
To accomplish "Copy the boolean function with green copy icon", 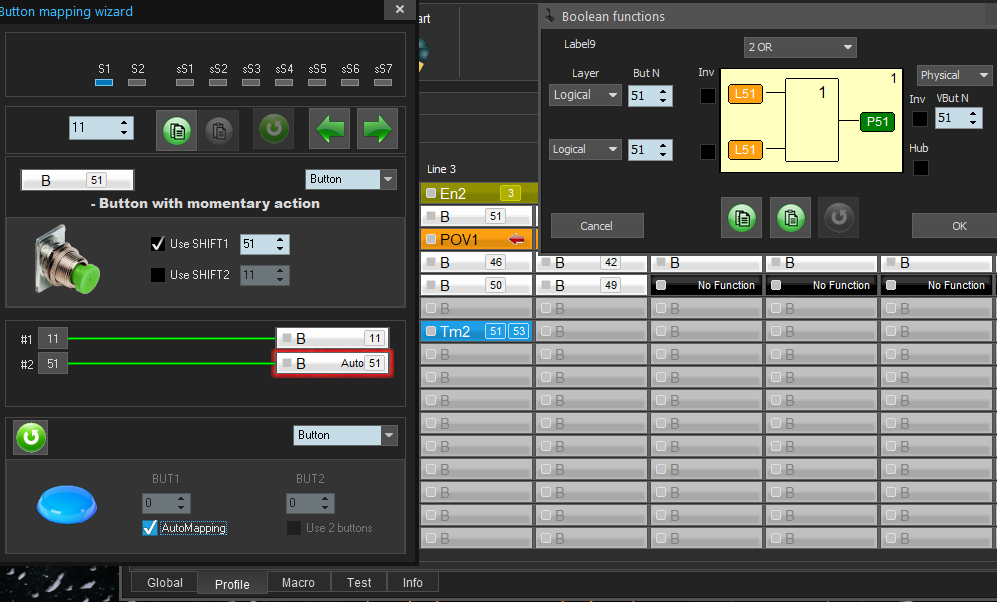I will point(741,217).
